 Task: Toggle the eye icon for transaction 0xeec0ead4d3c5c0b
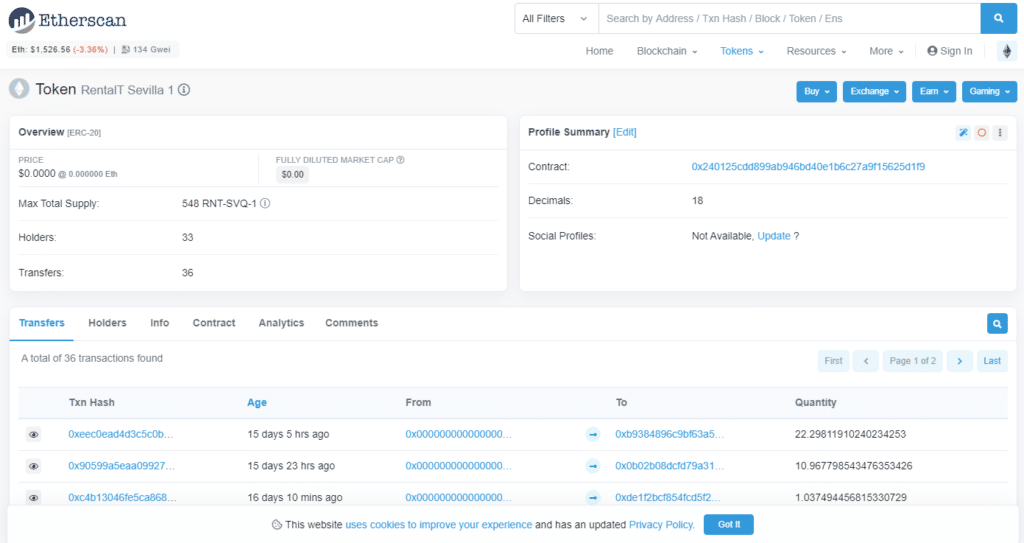pyautogui.click(x=33, y=435)
